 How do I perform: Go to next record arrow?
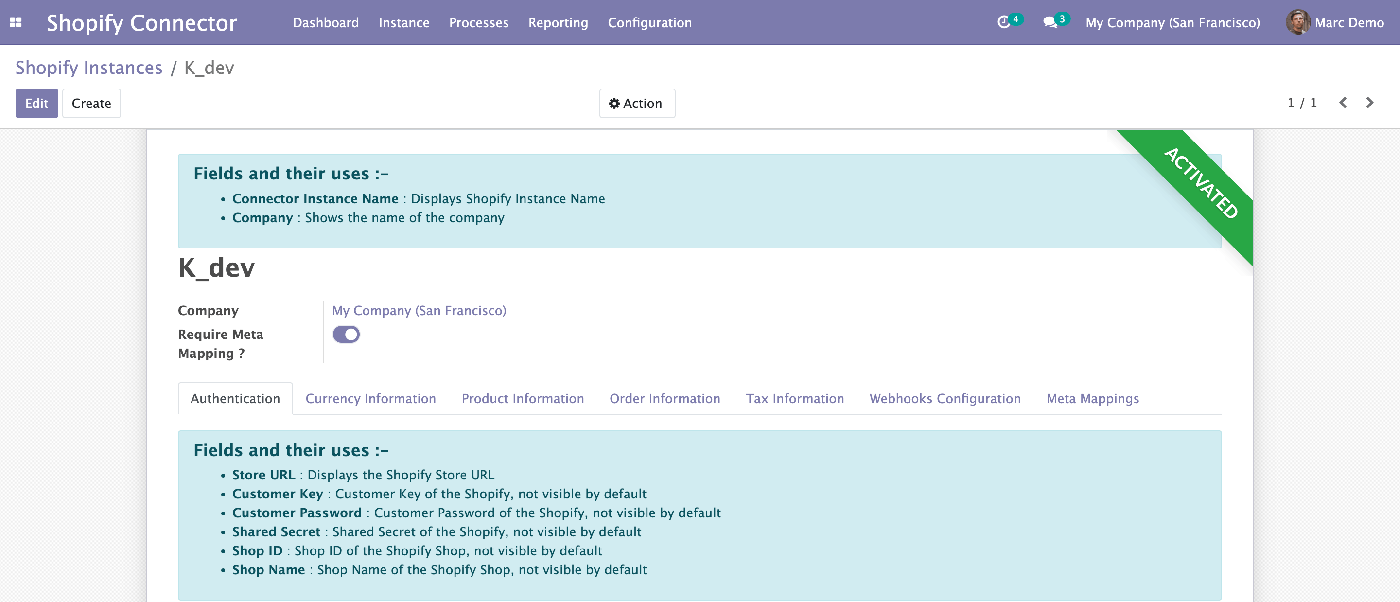[x=1370, y=103]
